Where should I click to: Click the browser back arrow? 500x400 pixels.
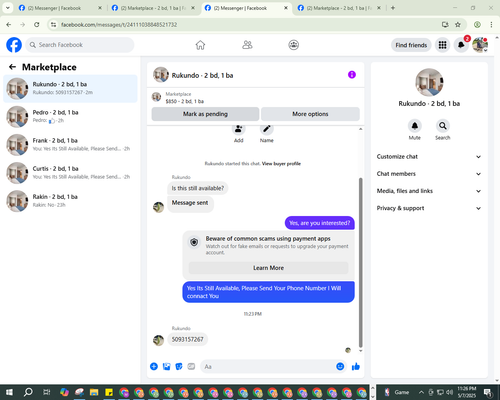tap(9, 25)
